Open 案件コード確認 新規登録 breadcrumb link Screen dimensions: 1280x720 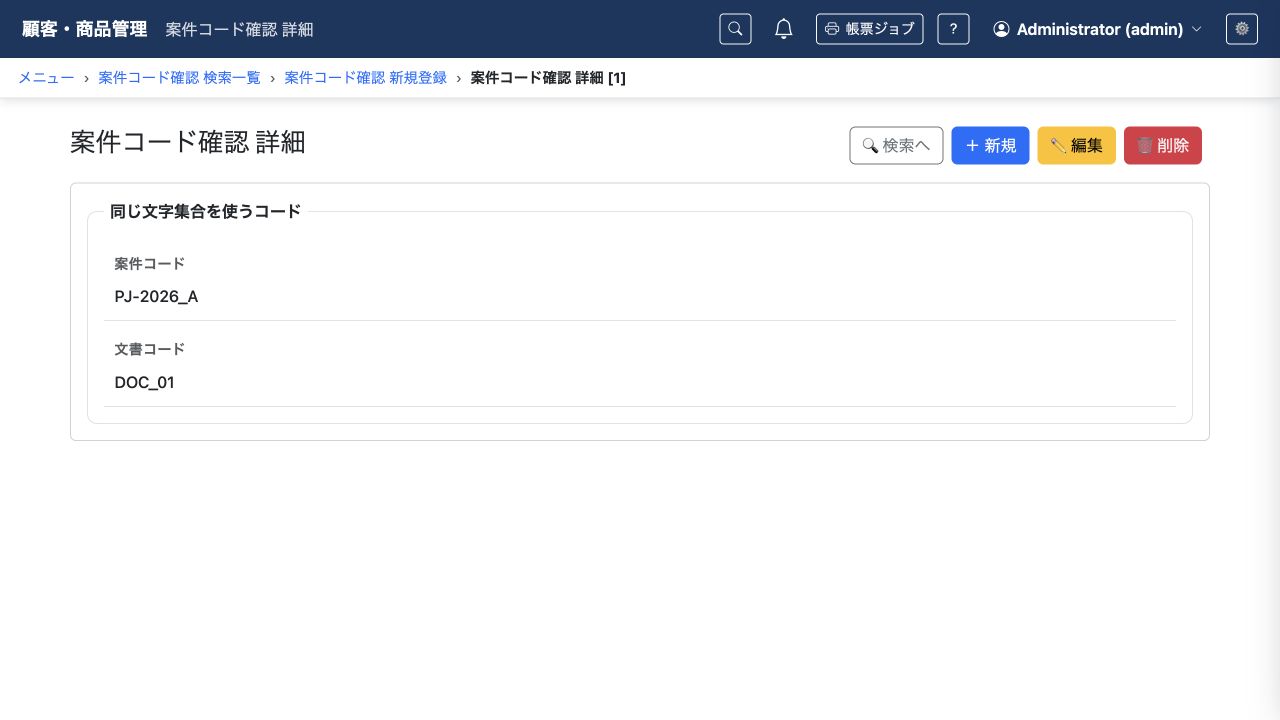[366, 78]
